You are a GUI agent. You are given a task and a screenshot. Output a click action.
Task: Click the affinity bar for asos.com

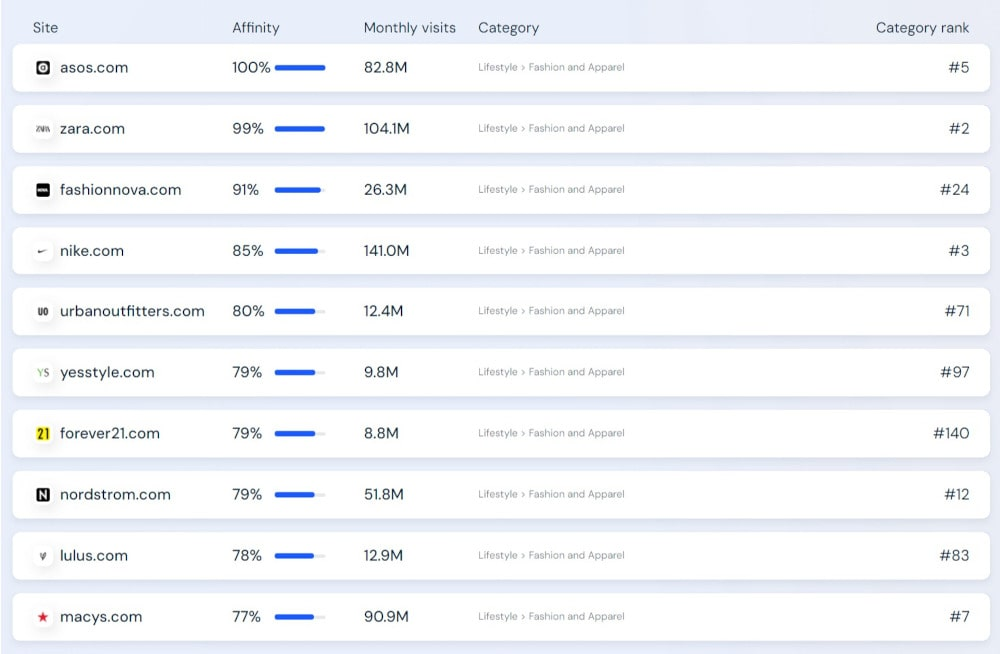300,68
